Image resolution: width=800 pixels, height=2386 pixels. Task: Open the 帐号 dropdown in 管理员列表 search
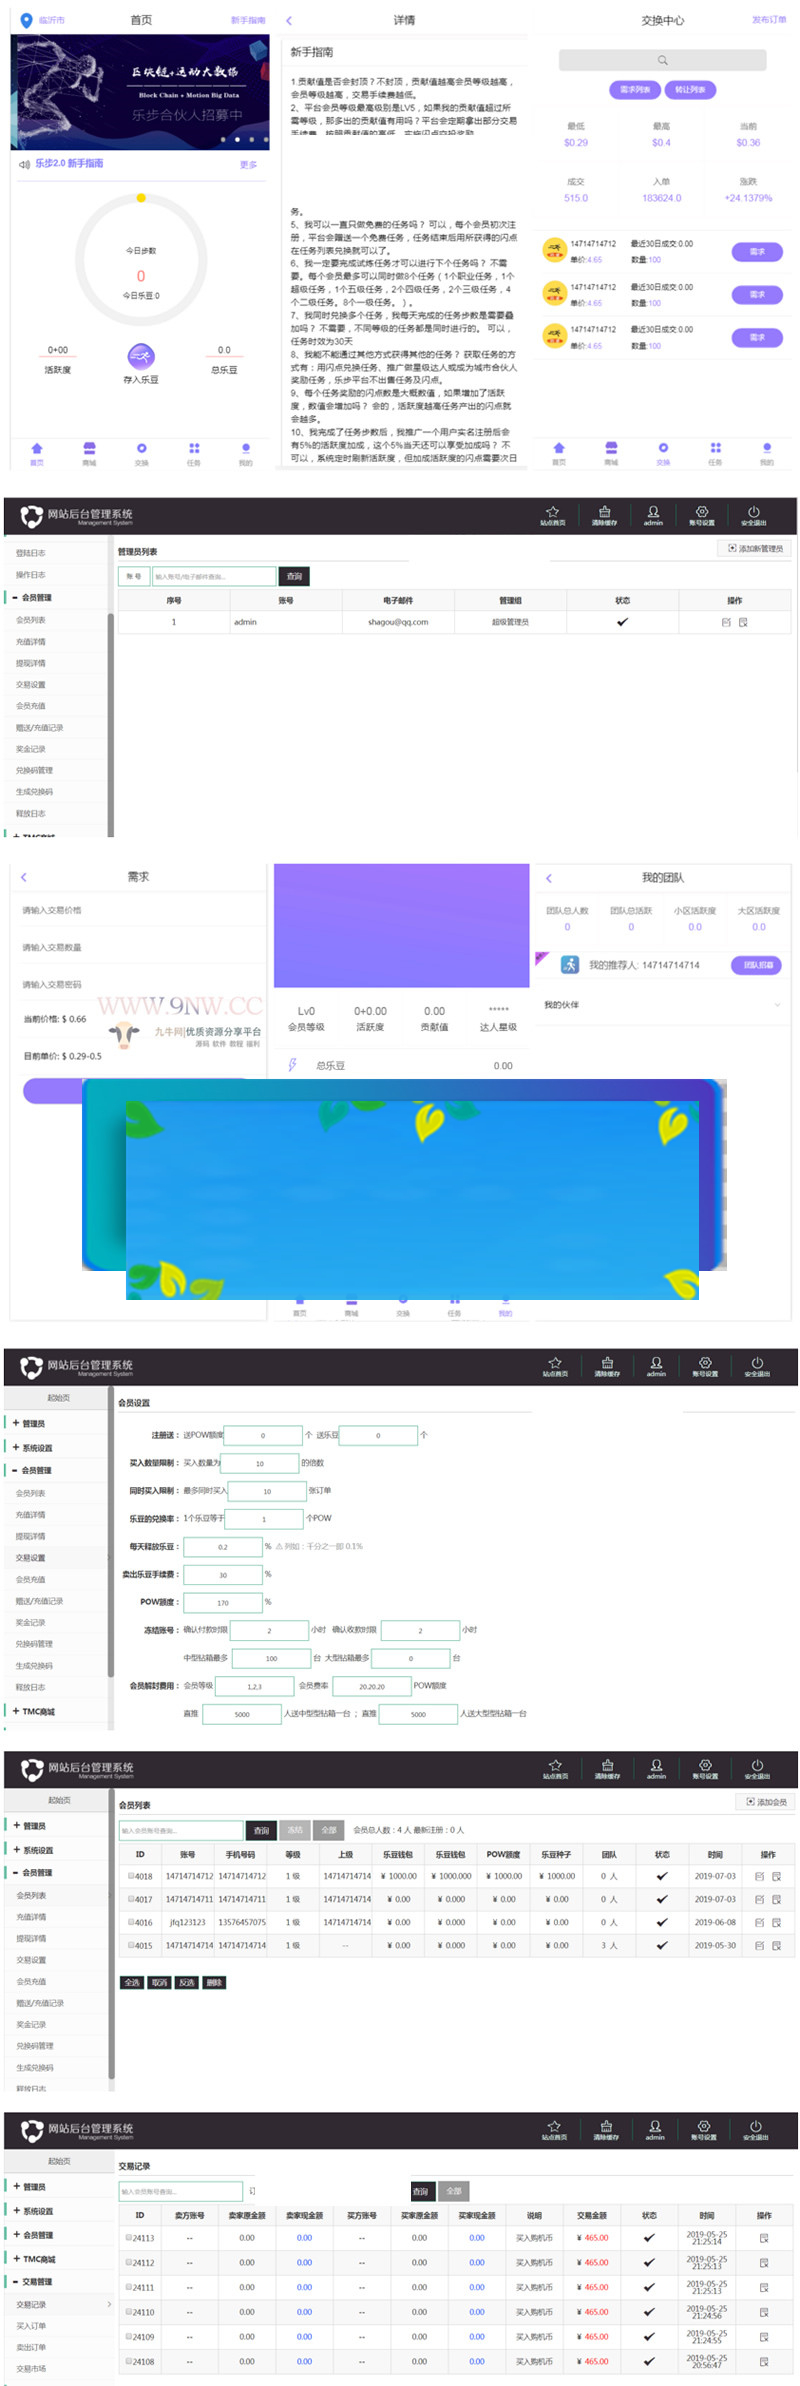tap(133, 576)
